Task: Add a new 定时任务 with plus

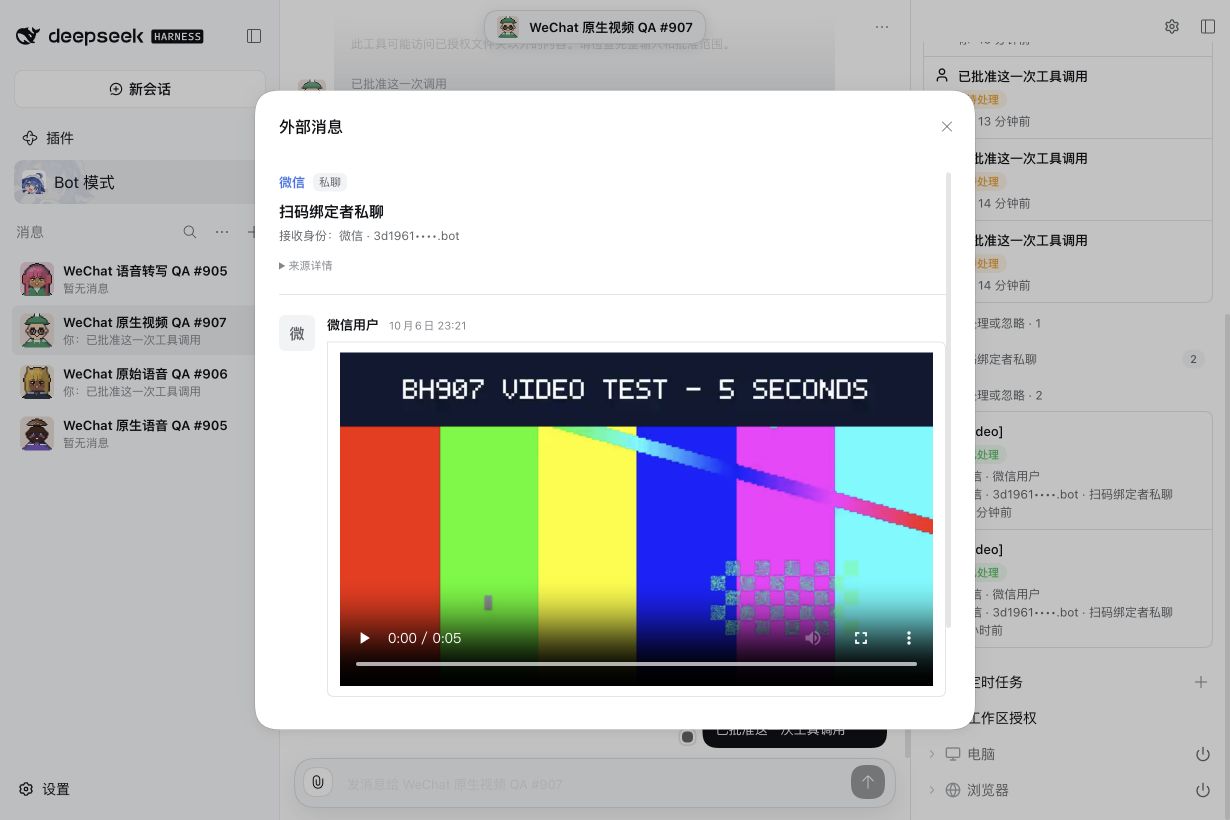Action: click(x=1201, y=682)
